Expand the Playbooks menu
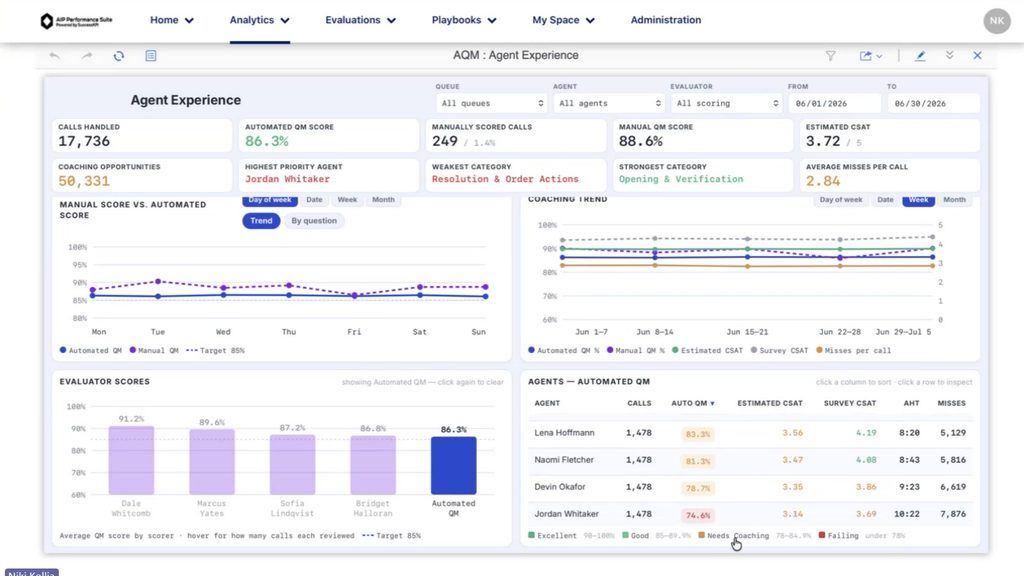 pos(464,20)
